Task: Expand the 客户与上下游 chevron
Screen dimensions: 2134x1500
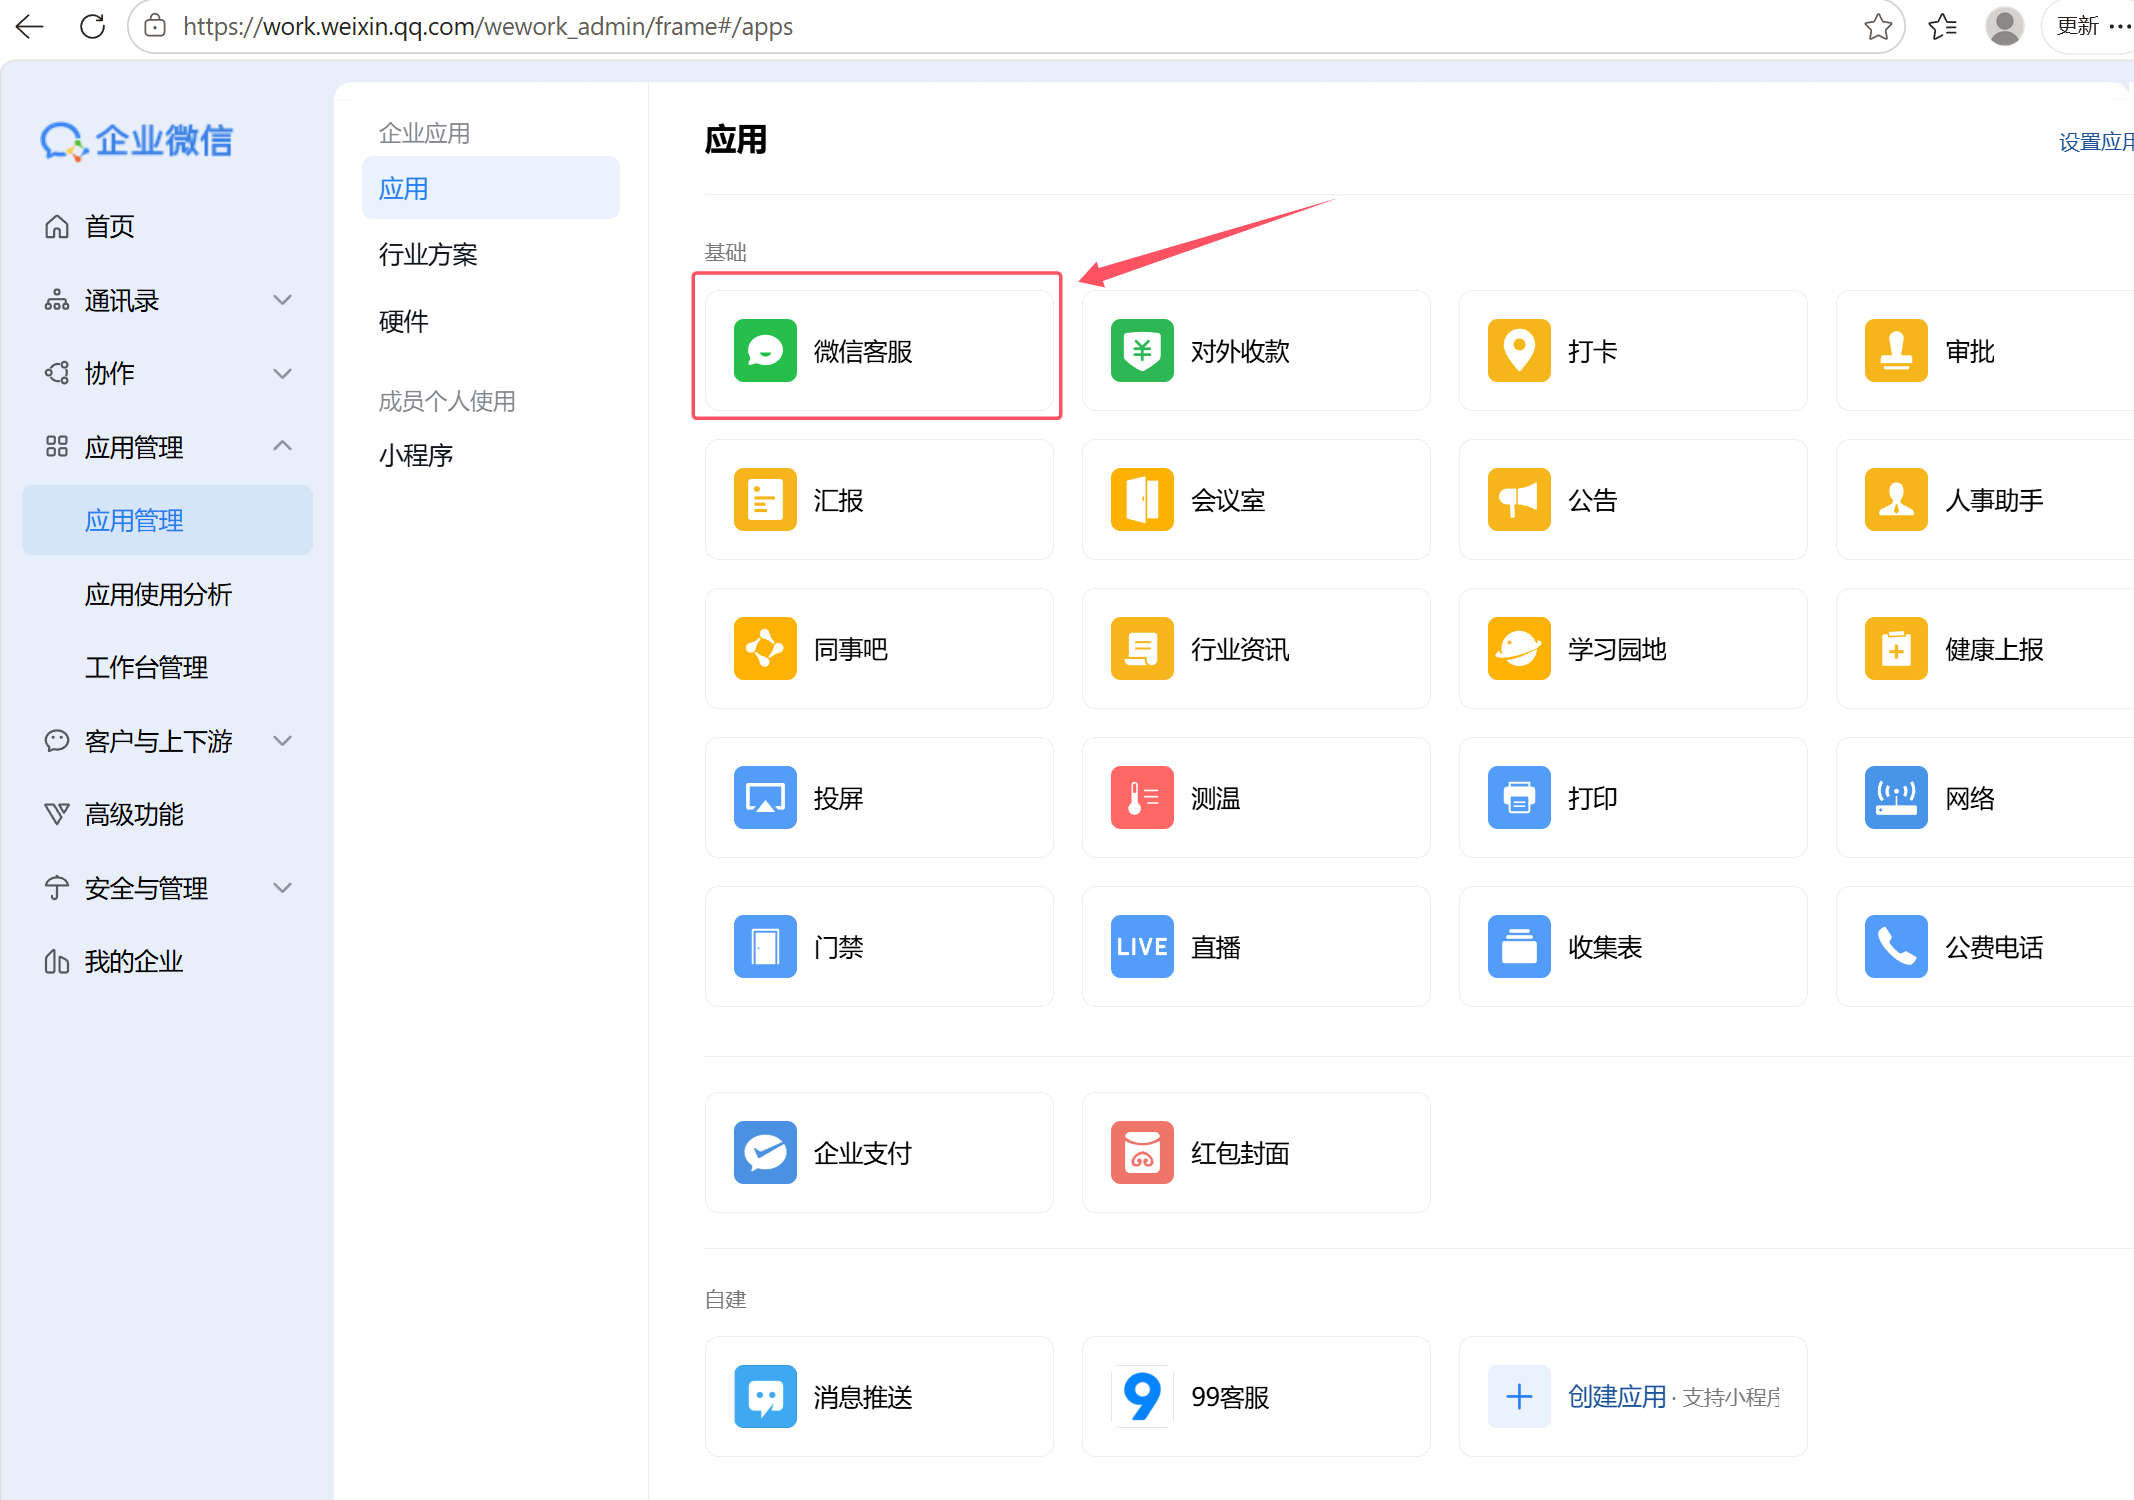Action: (x=283, y=741)
